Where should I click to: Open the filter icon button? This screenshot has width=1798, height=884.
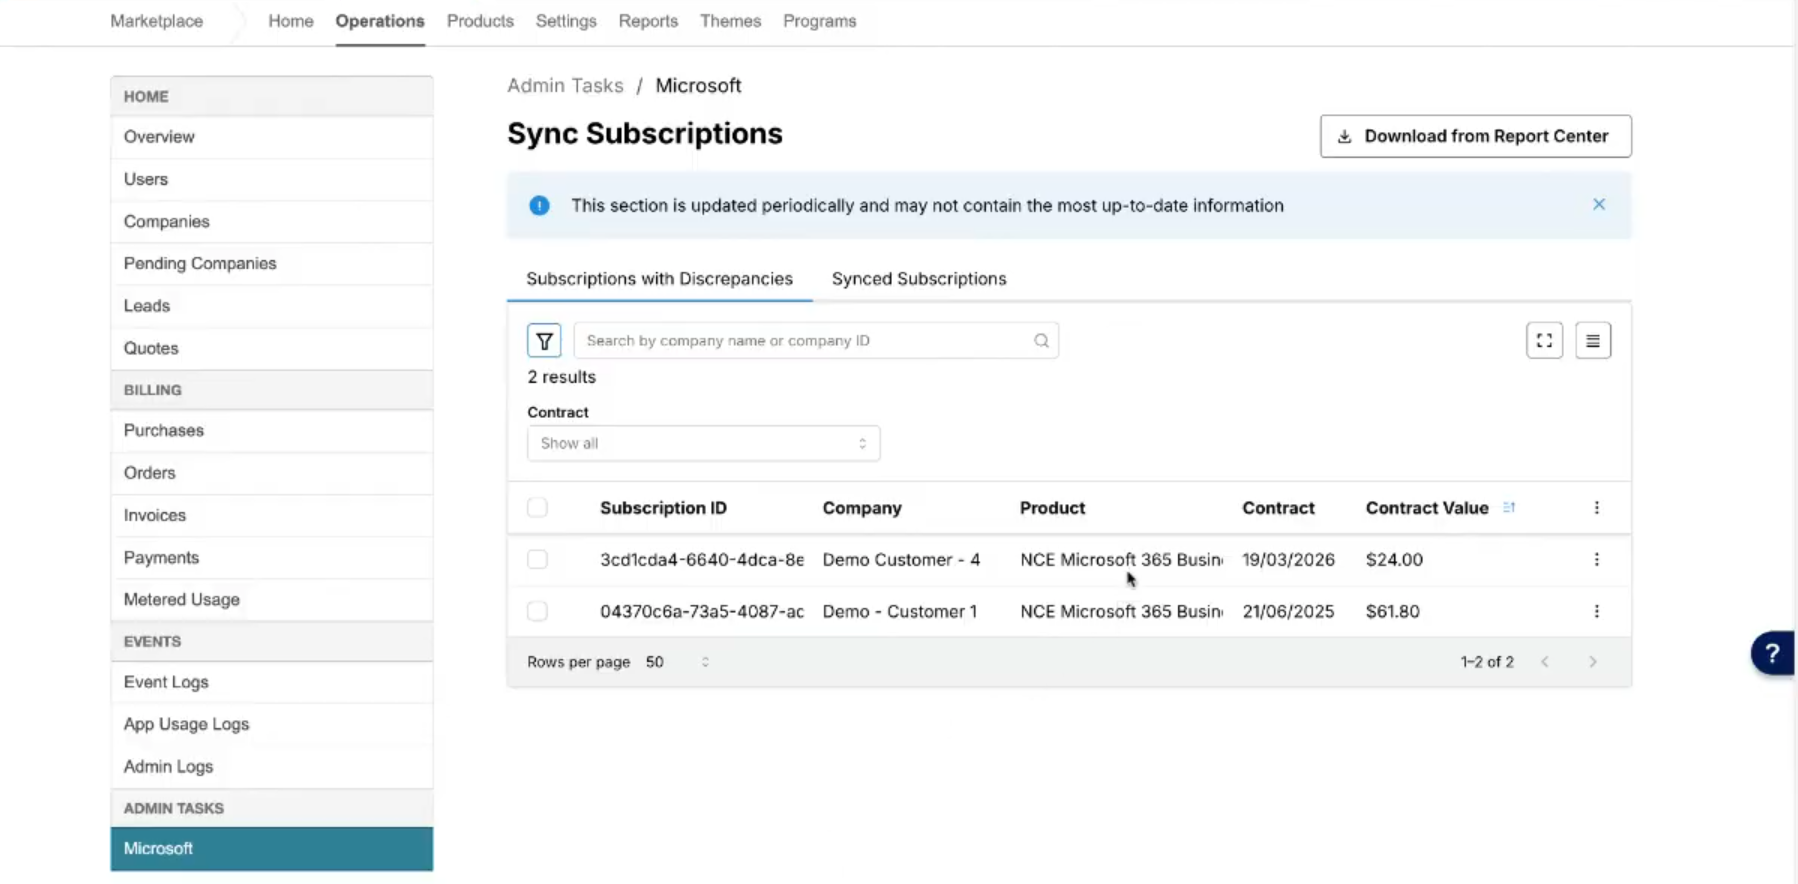tap(544, 341)
